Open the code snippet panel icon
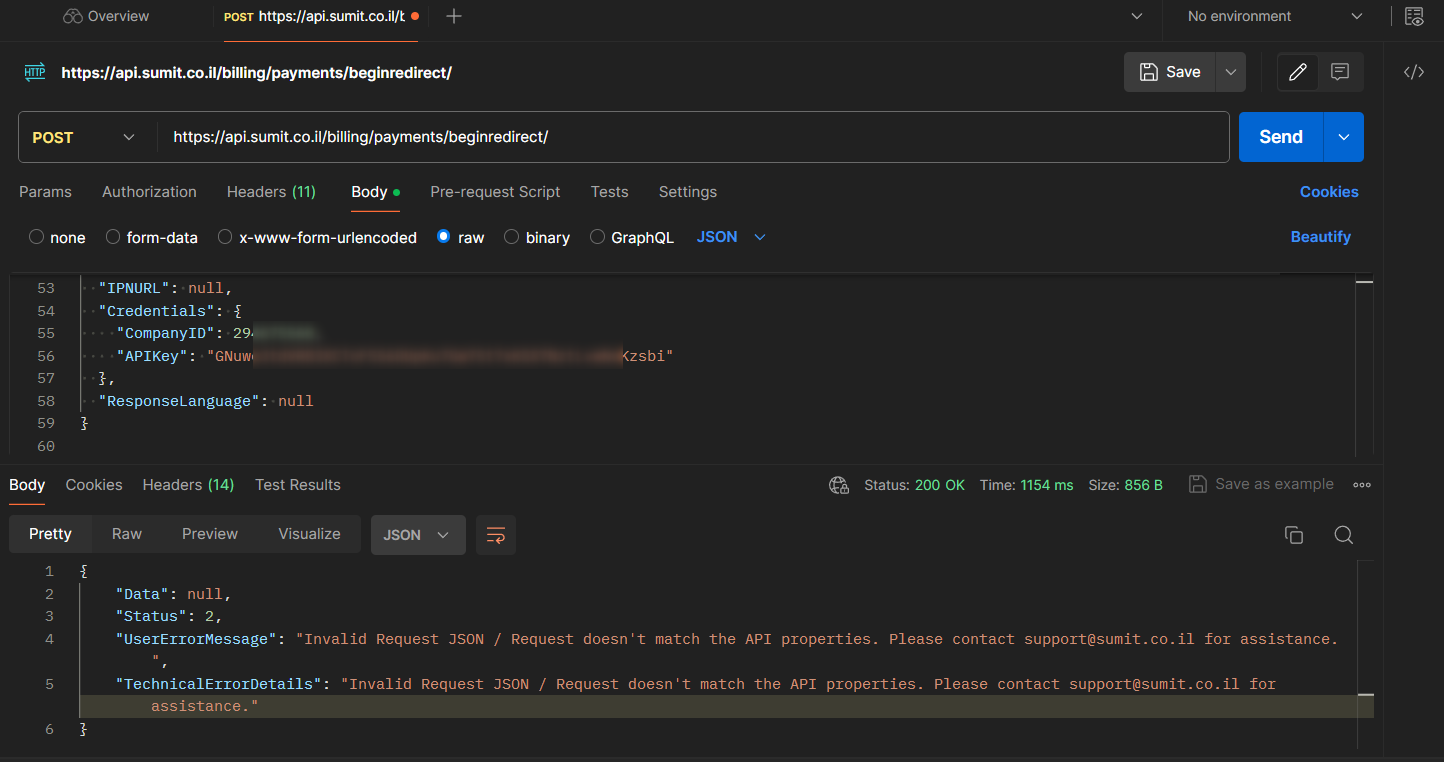Image resolution: width=1444 pixels, height=762 pixels. coord(1414,72)
